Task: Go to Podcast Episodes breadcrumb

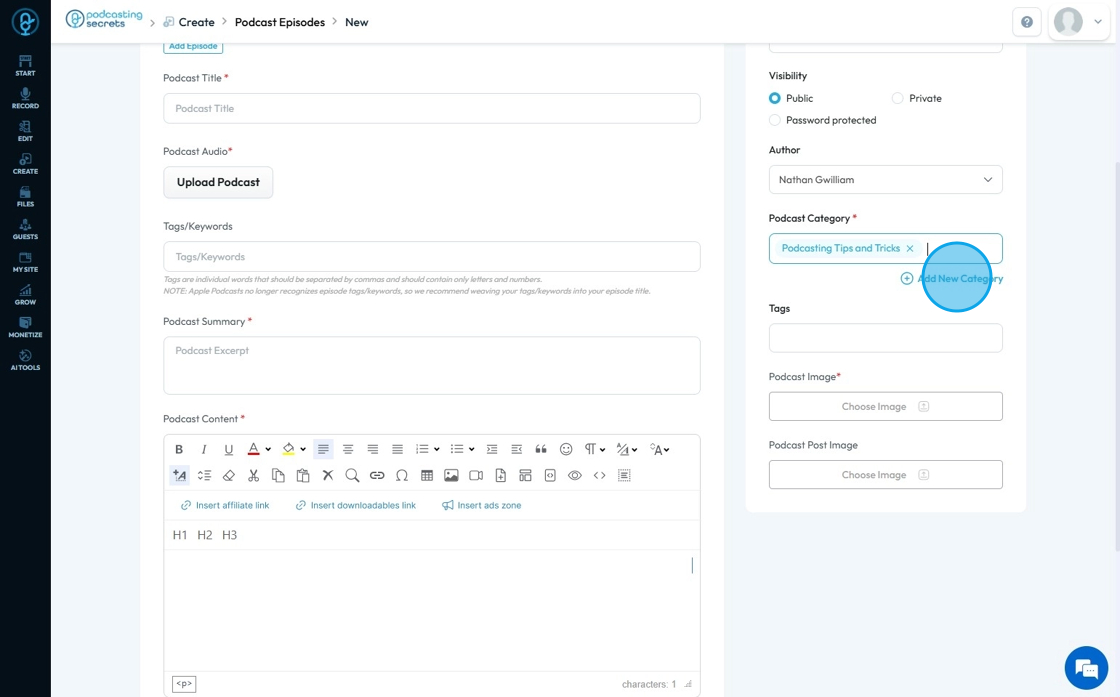Action: click(280, 22)
